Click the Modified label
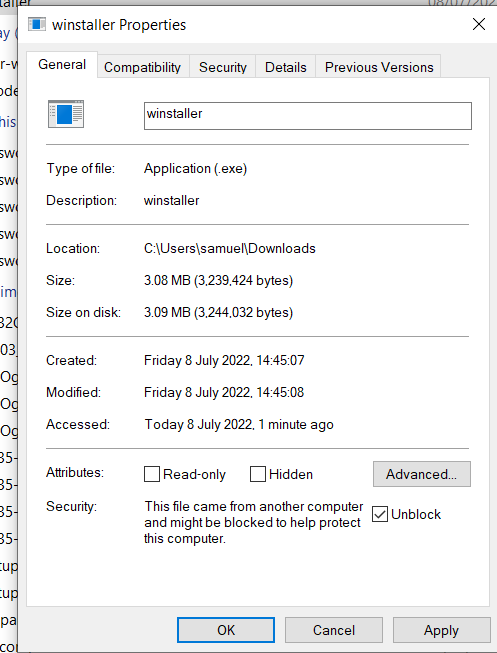Image resolution: width=497 pixels, height=653 pixels. tap(73, 392)
